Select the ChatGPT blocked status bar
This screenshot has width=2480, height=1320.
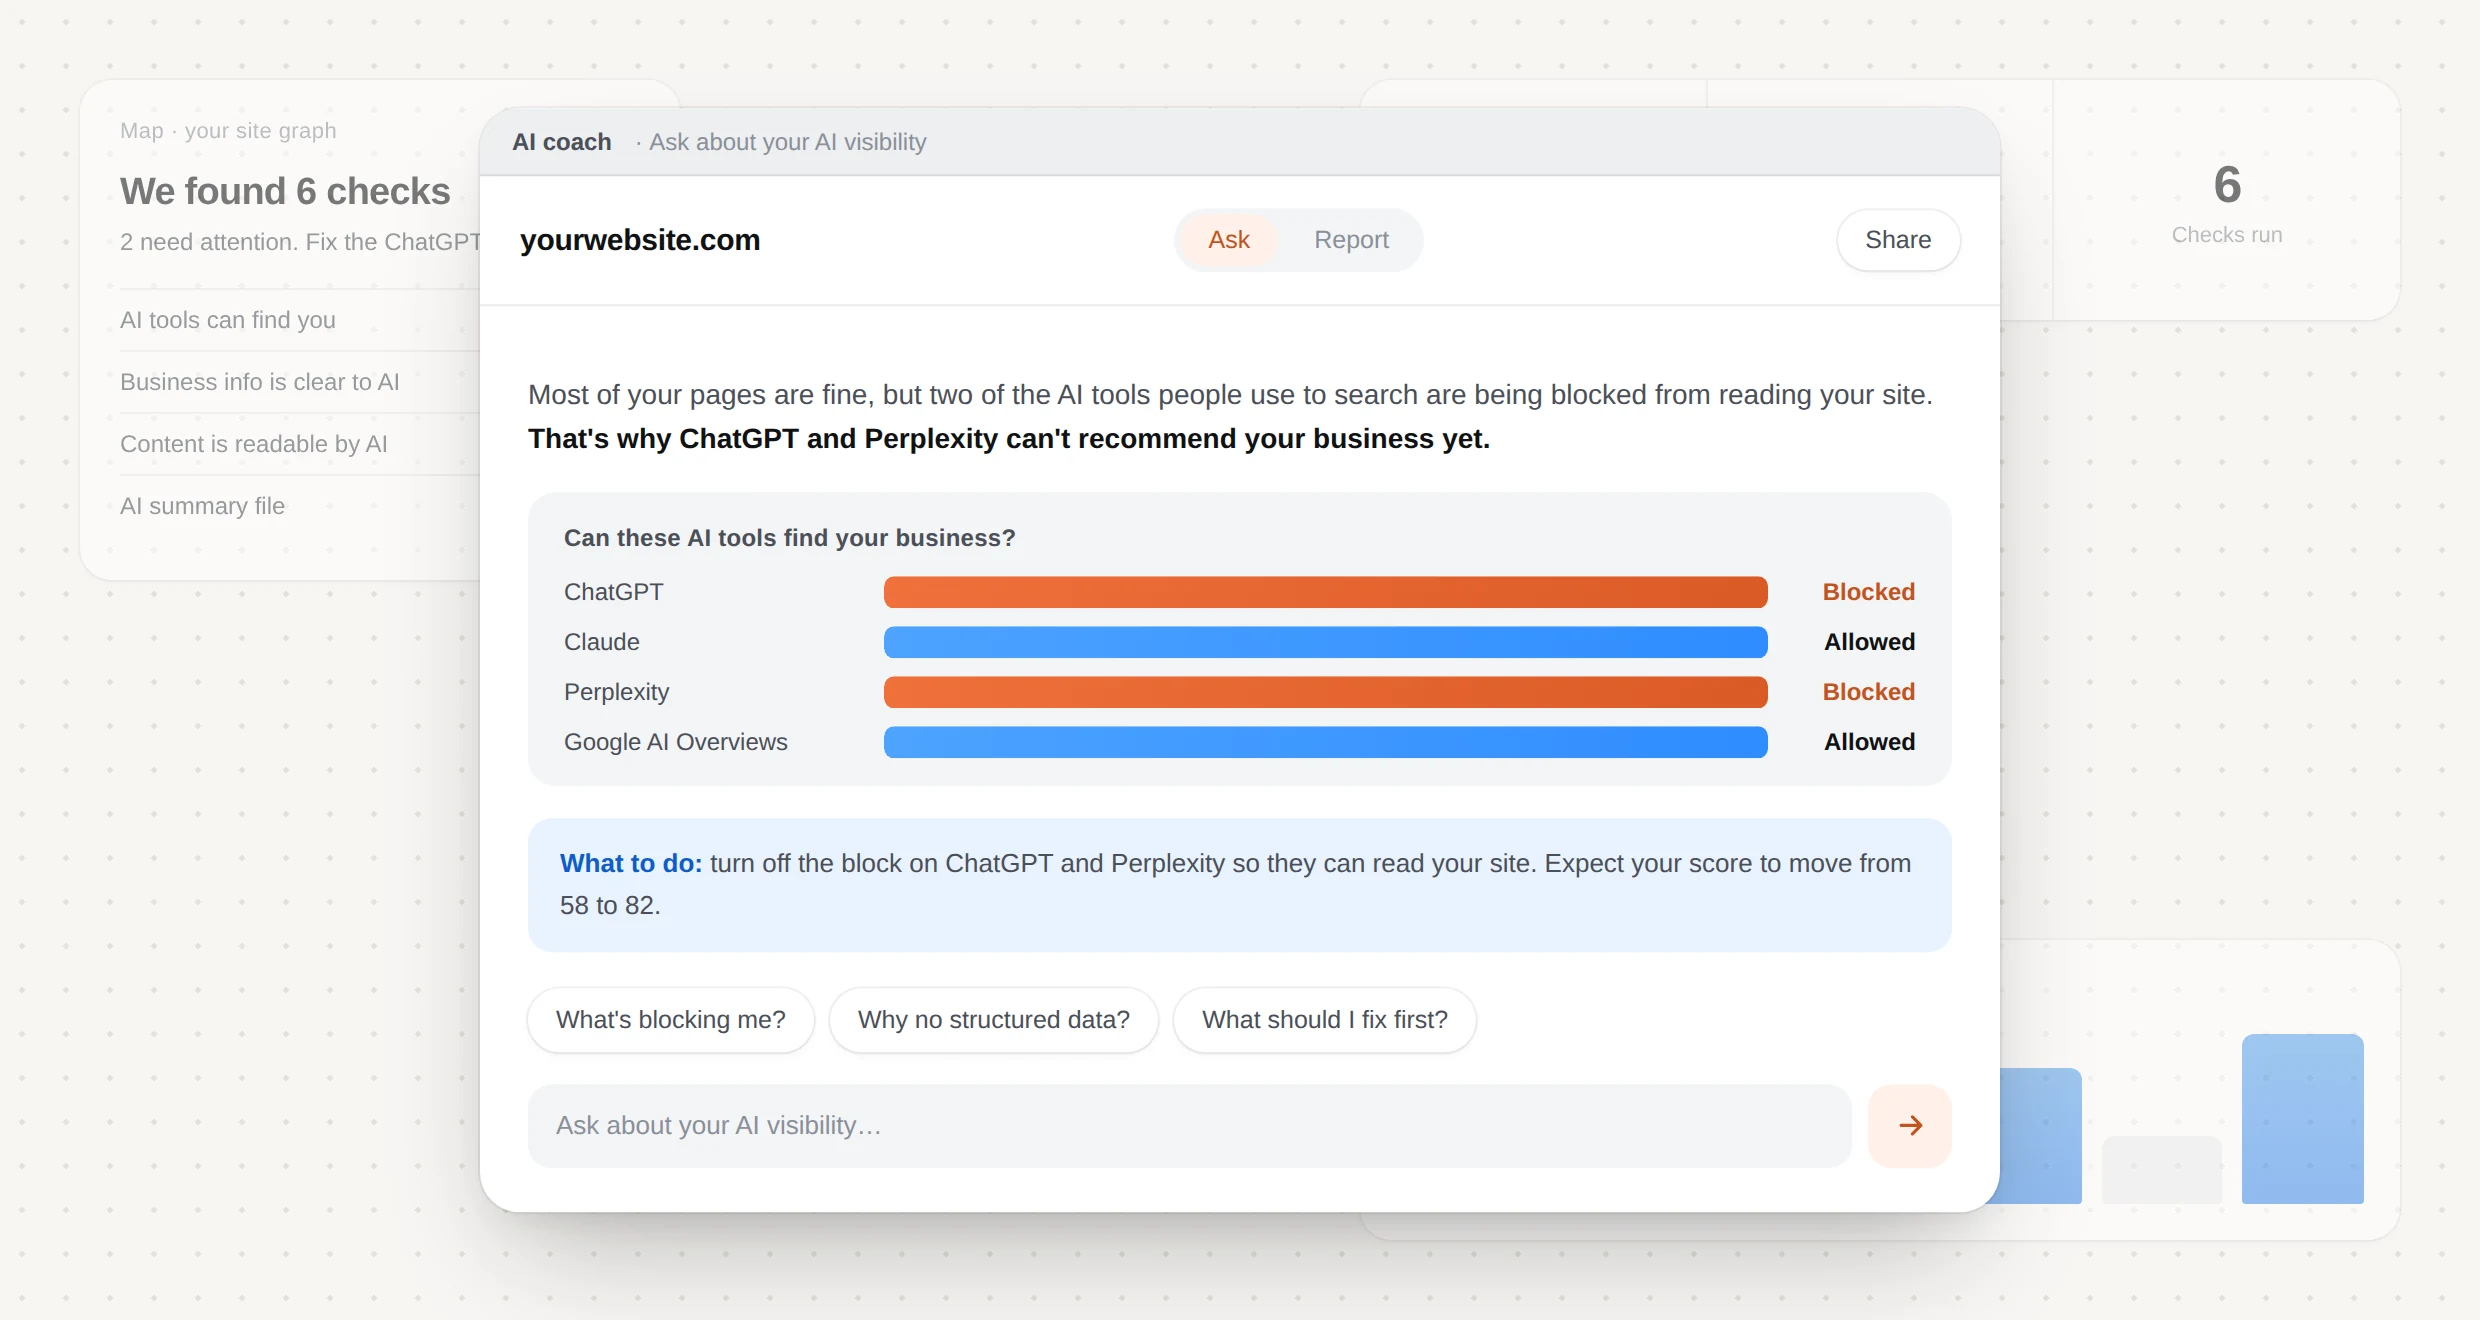point(1325,592)
